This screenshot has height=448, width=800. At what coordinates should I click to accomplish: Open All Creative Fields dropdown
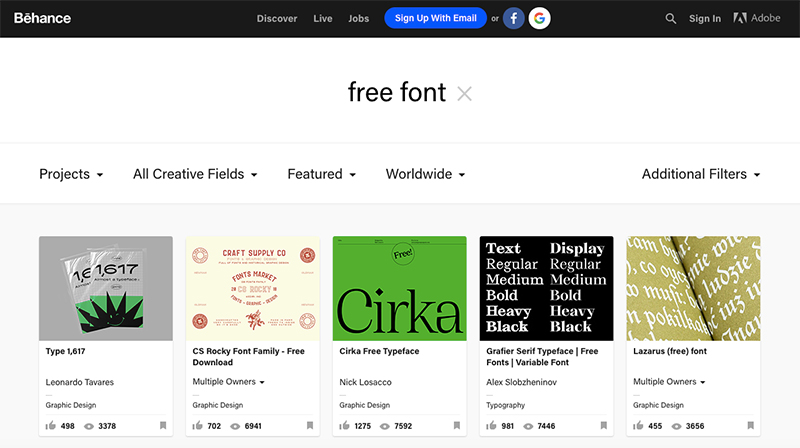pos(195,175)
